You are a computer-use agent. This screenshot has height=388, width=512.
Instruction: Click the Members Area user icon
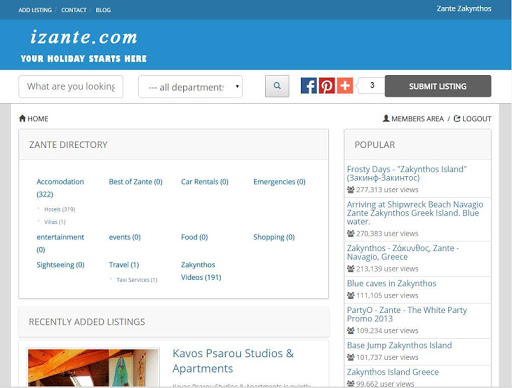click(386, 118)
